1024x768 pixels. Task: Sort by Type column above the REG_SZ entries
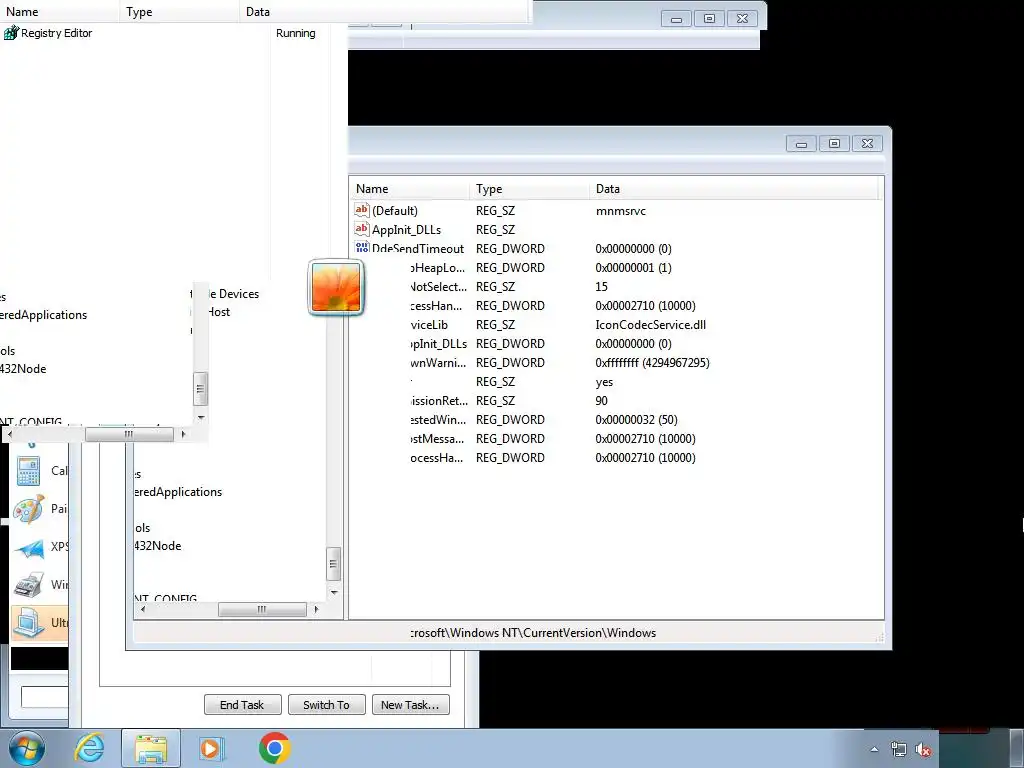tap(530, 189)
